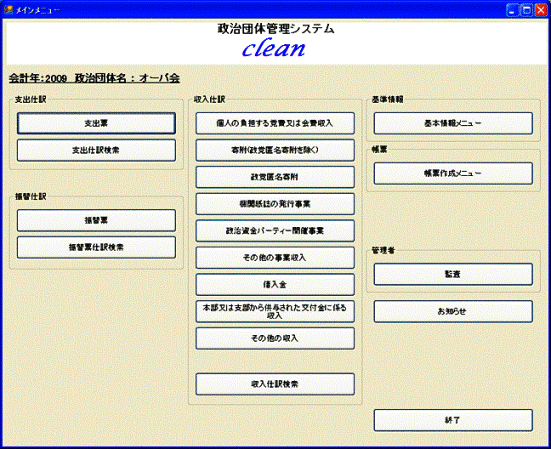
Task: Open 振替票仕訳検索 transfer journal search
Action: [x=96, y=247]
